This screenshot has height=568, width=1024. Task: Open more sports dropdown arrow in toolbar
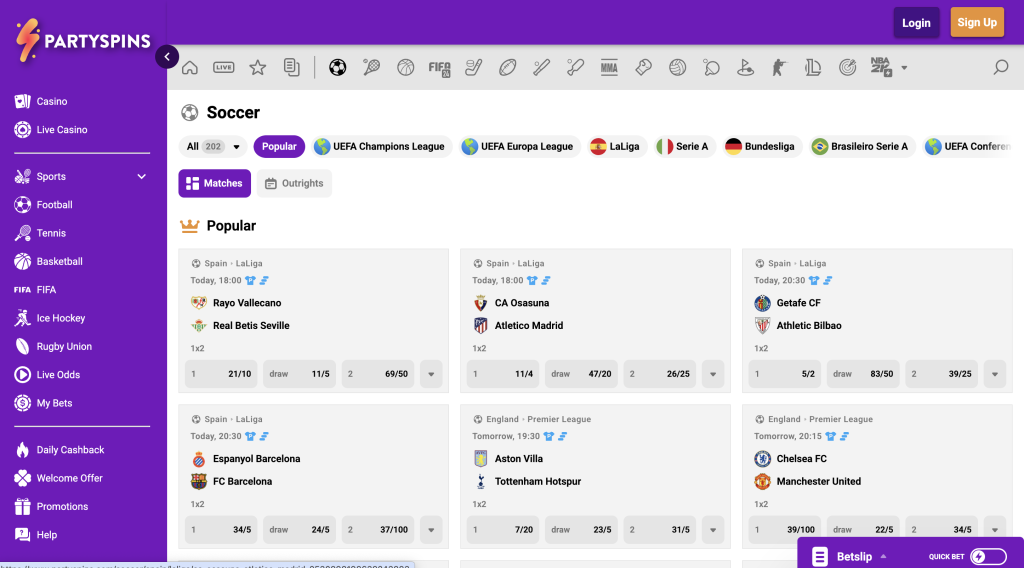[x=904, y=68]
